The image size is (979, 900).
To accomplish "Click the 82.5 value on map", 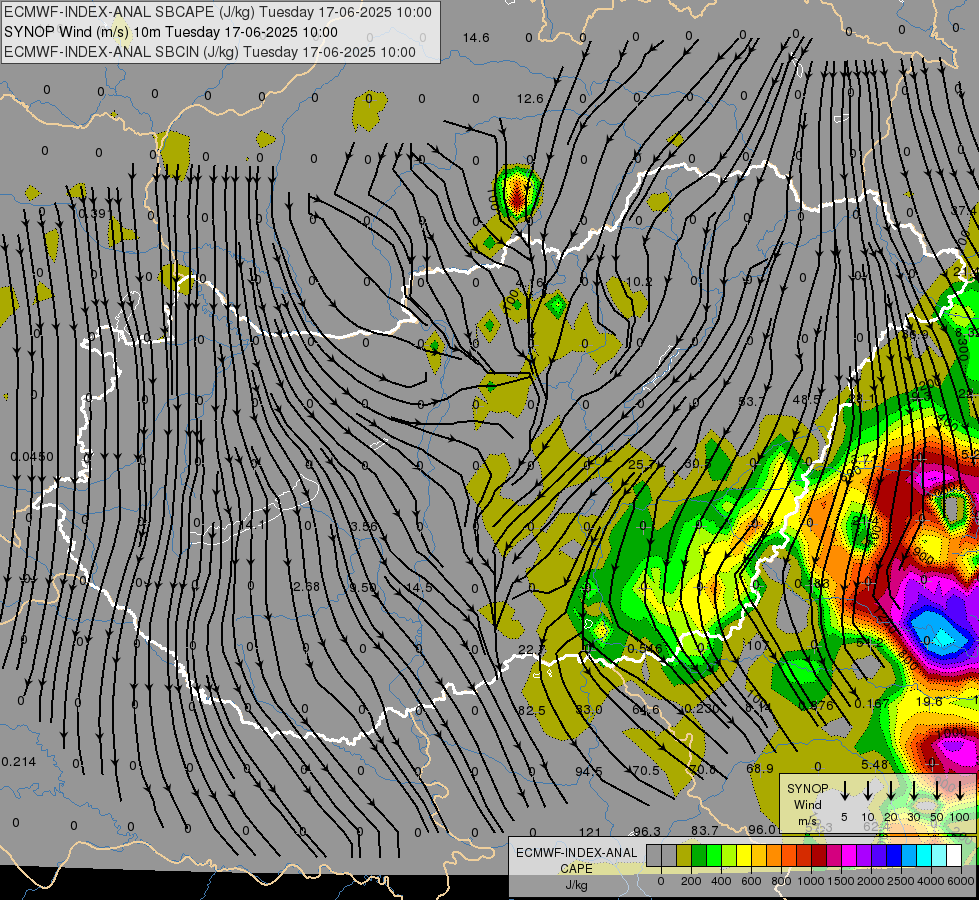I will click(x=531, y=710).
